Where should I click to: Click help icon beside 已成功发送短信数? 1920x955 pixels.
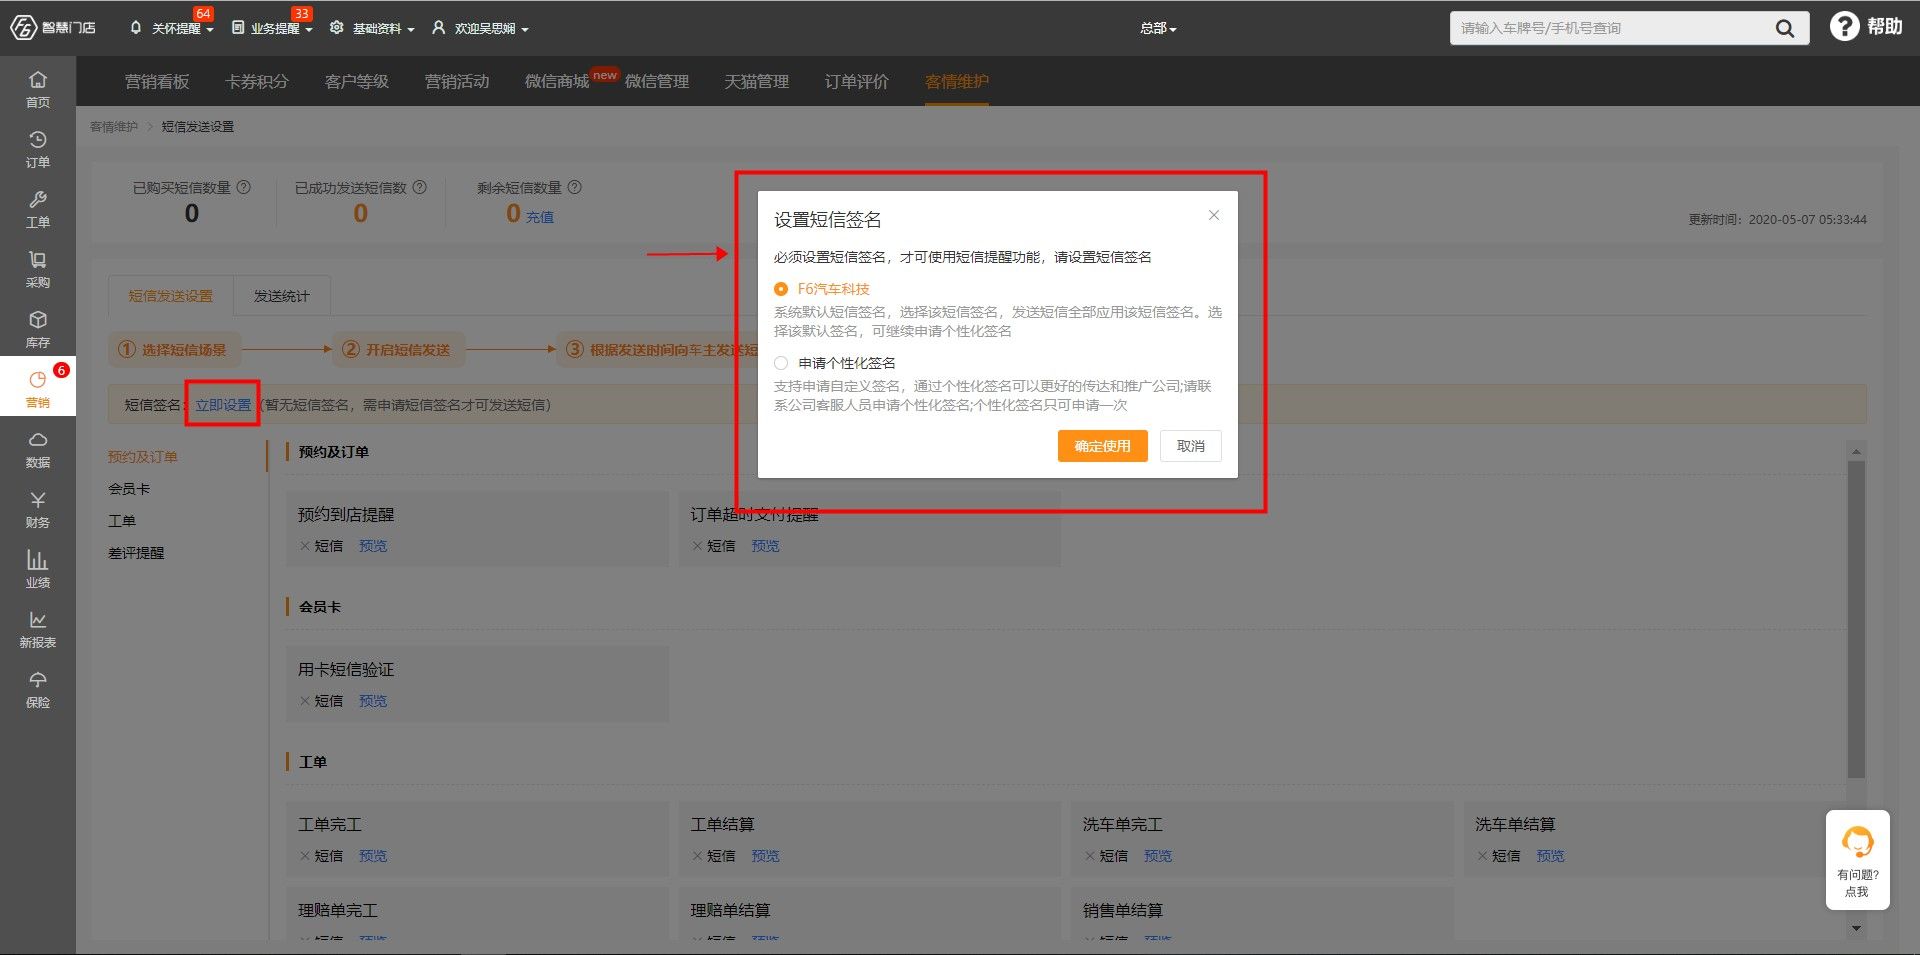pos(420,187)
